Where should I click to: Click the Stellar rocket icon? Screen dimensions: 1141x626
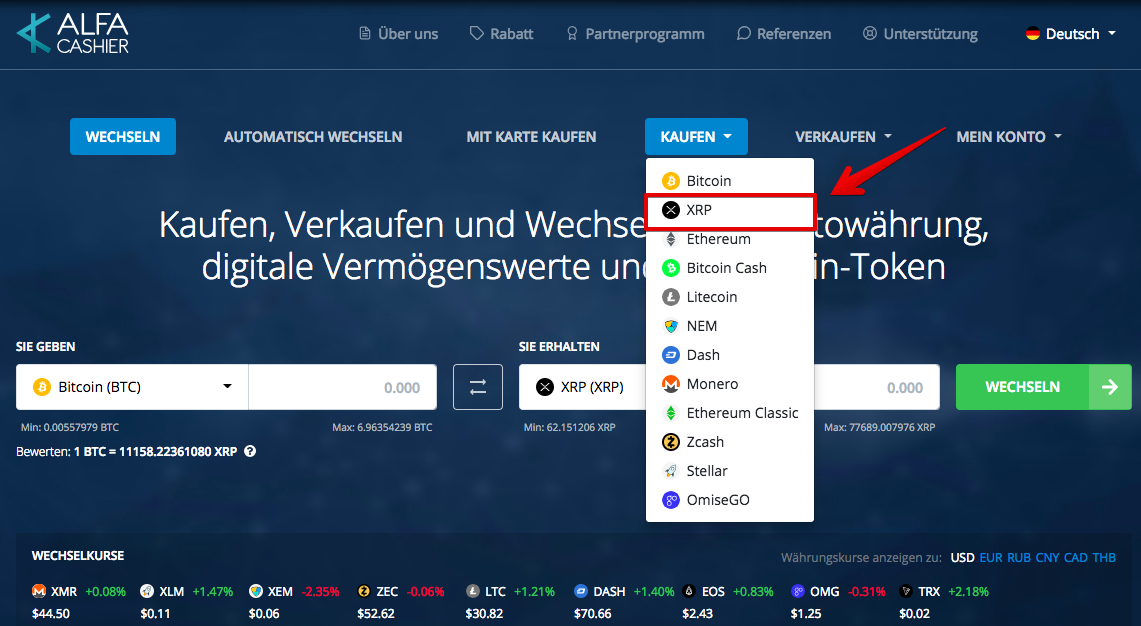[x=671, y=471]
